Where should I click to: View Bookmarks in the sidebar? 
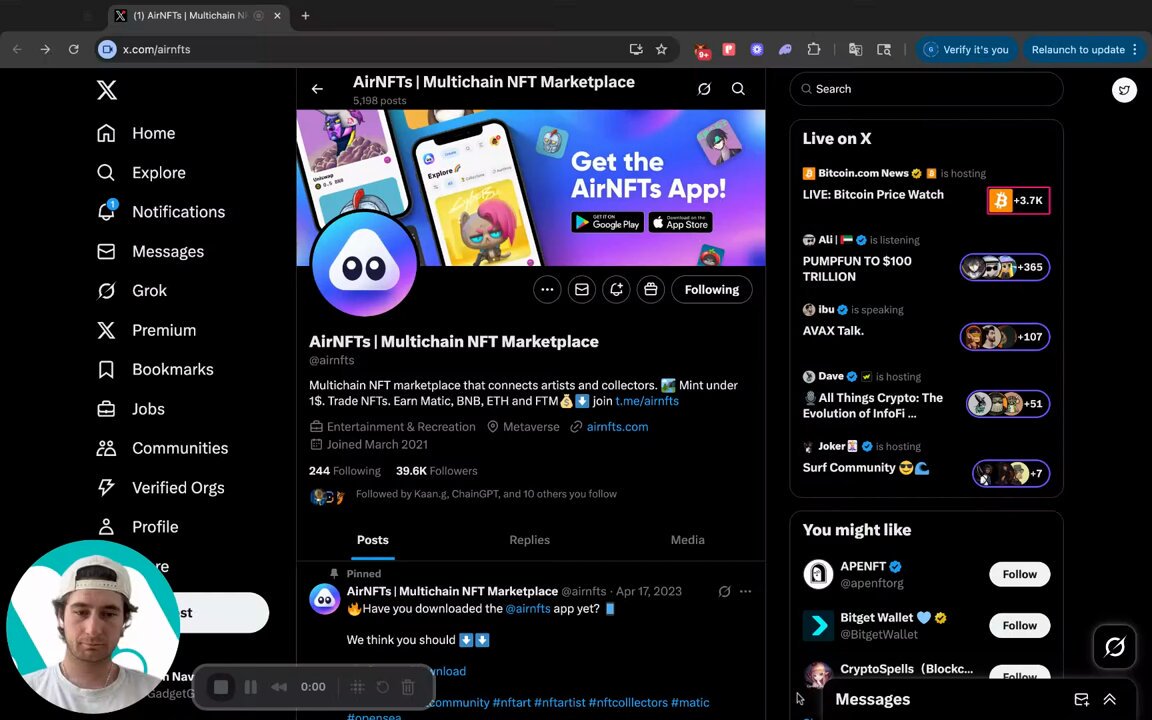pos(155,370)
